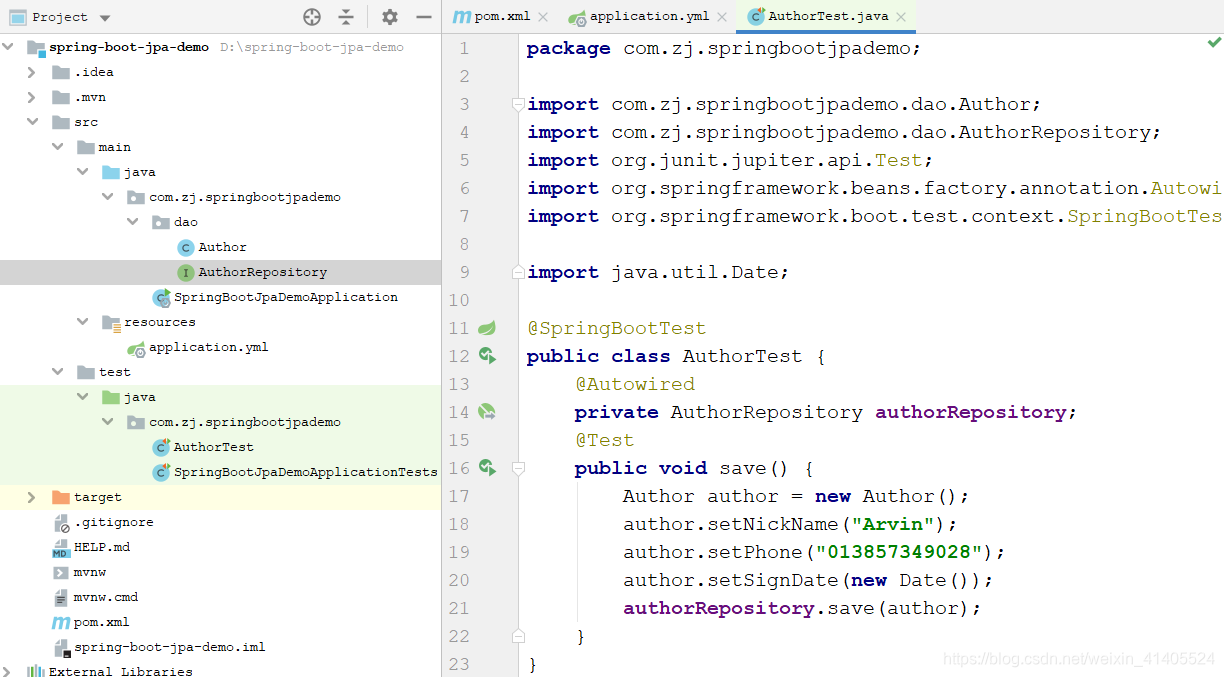Viewport: 1224px width, 677px height.
Task: Collapse the main folder
Action: (x=58, y=147)
